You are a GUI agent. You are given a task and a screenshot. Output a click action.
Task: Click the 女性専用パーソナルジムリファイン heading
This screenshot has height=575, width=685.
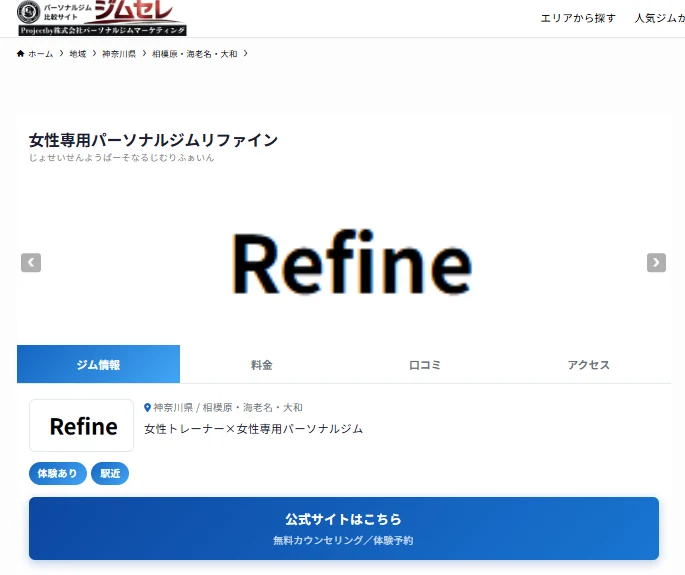pos(153,140)
